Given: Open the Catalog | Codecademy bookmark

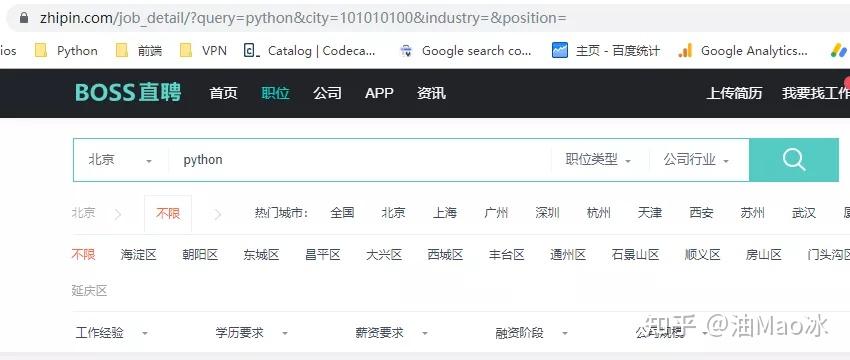Looking at the screenshot, I should coord(310,51).
